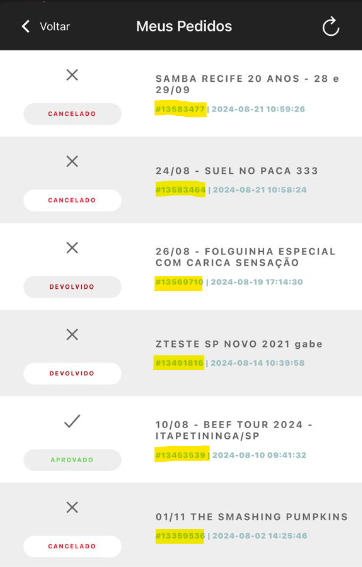The width and height of the screenshot is (362, 567).
Task: Tap the refresh icon in header
Action: click(331, 27)
